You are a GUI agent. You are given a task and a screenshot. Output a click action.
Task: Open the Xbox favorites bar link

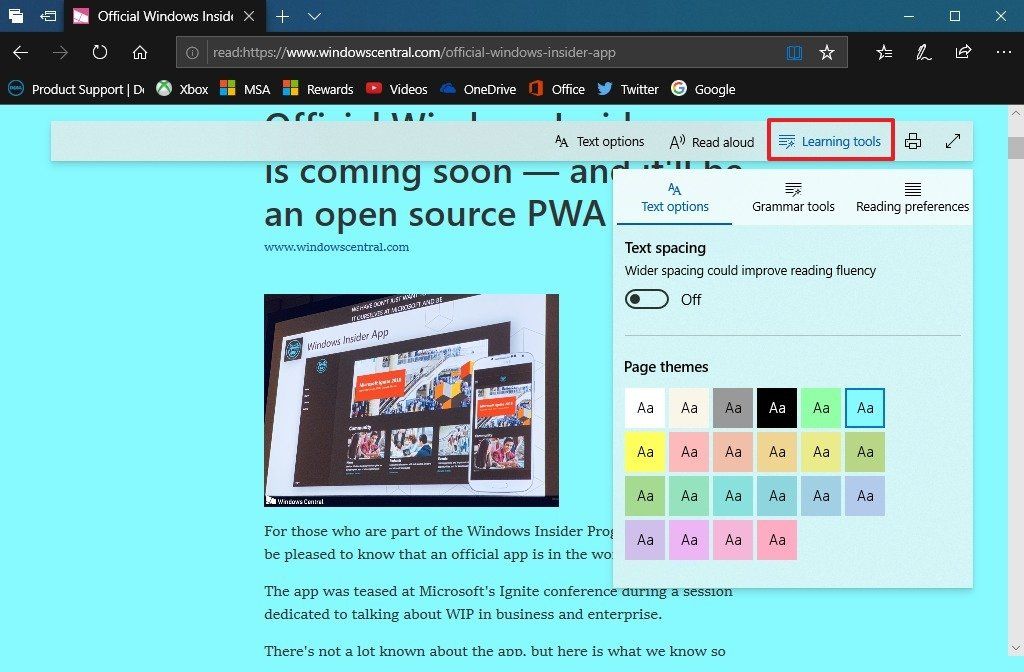182,89
